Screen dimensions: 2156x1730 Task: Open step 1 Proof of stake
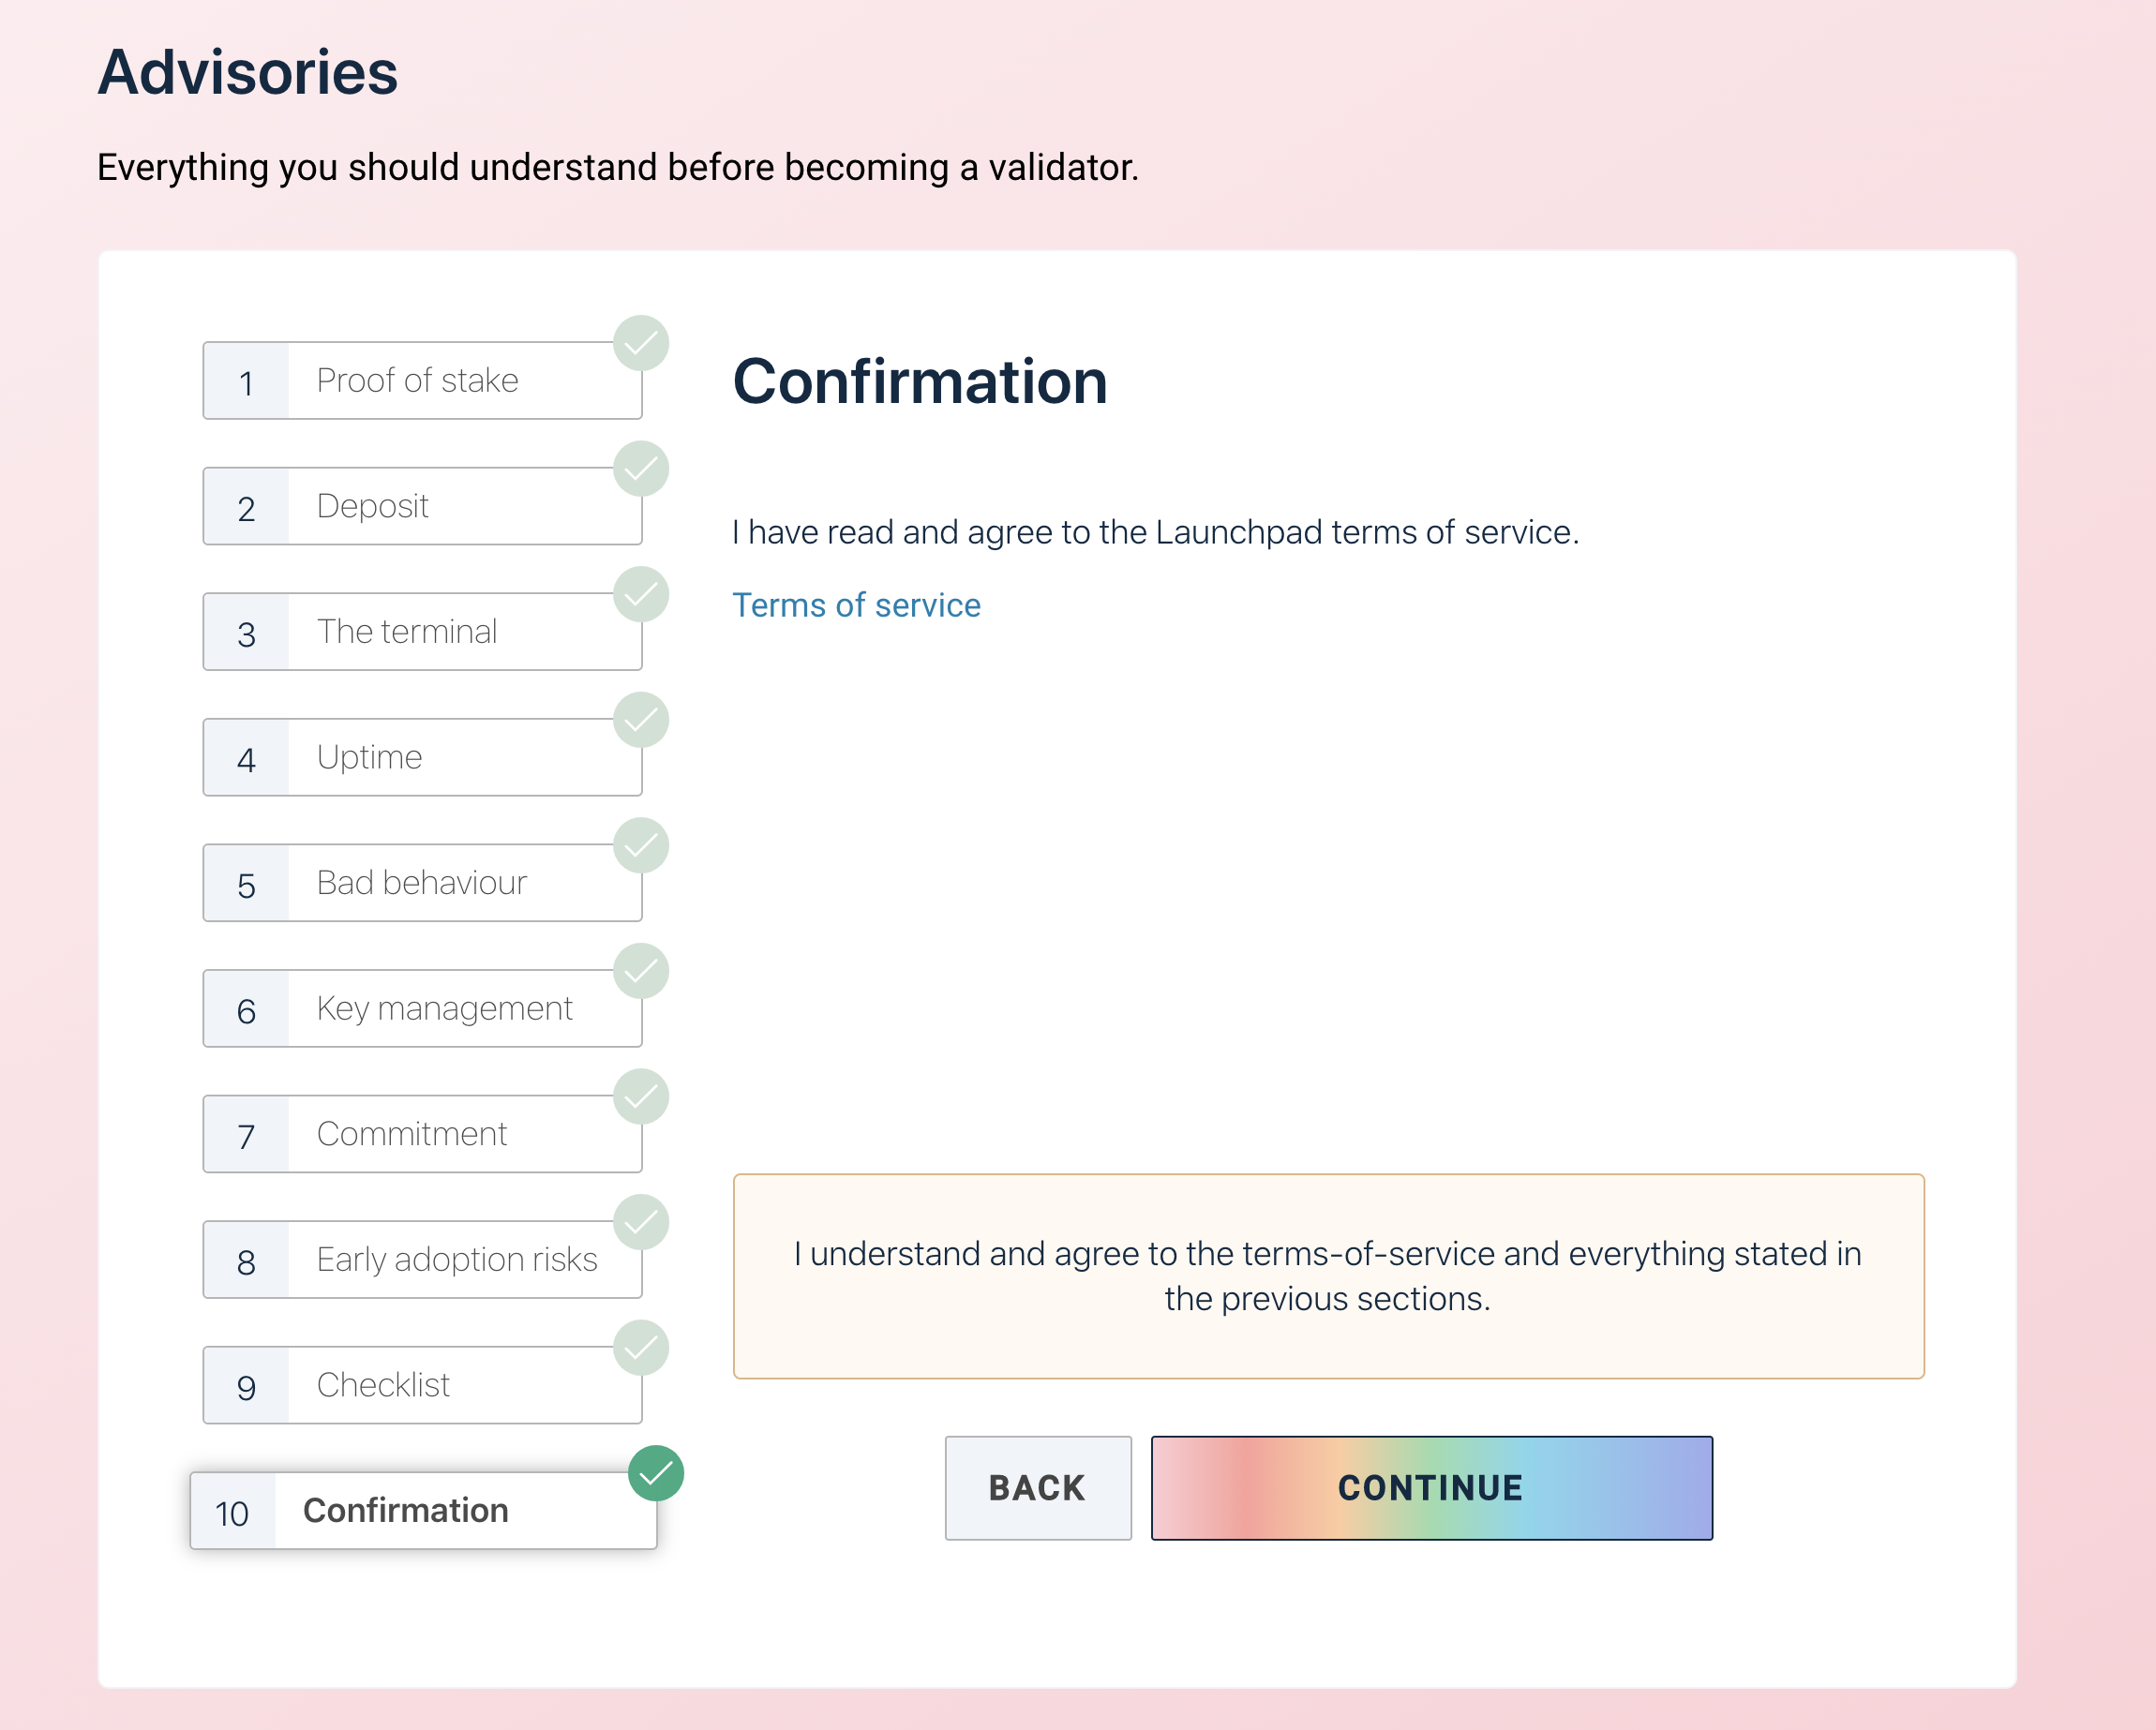pyautogui.click(x=422, y=381)
